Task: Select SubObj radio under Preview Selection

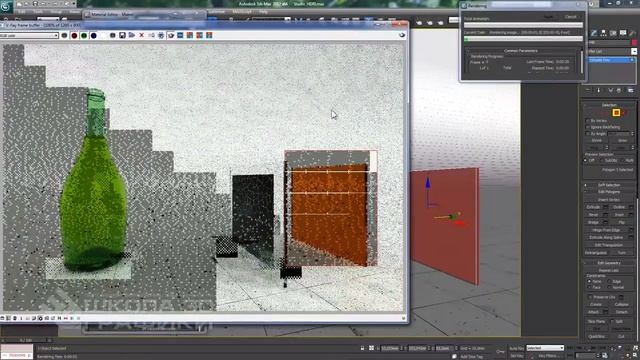Action: click(x=602, y=161)
